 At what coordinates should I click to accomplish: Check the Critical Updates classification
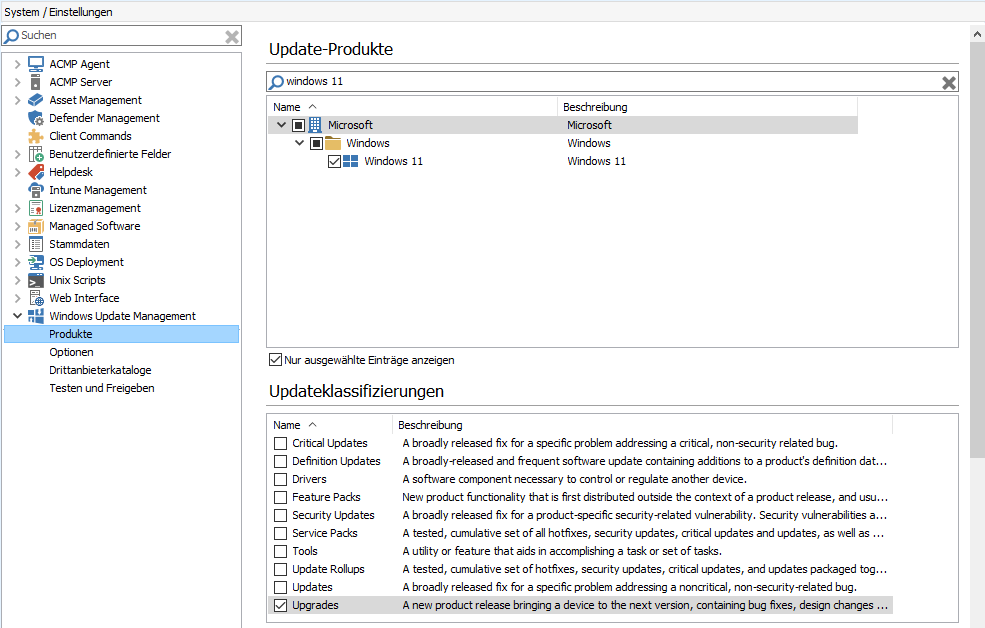pyautogui.click(x=281, y=443)
